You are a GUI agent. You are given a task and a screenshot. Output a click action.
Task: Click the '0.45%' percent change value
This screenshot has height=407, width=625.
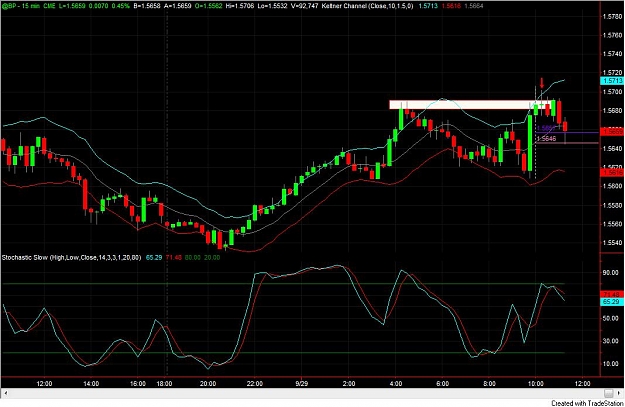point(120,6)
